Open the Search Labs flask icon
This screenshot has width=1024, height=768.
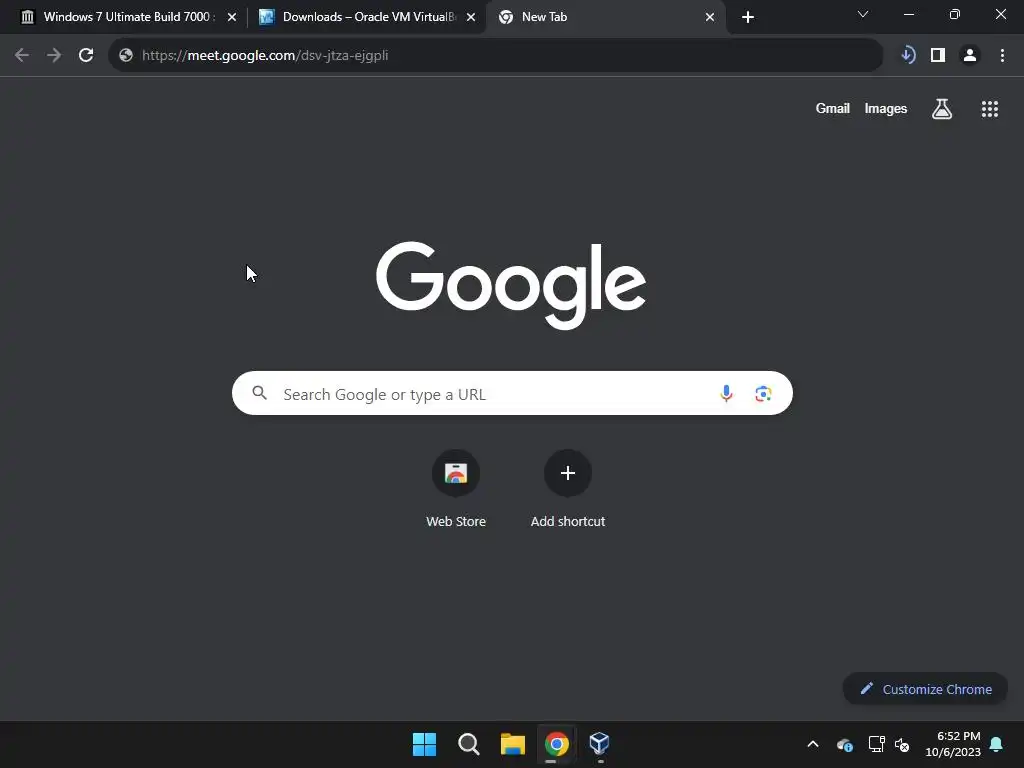pyautogui.click(x=942, y=109)
